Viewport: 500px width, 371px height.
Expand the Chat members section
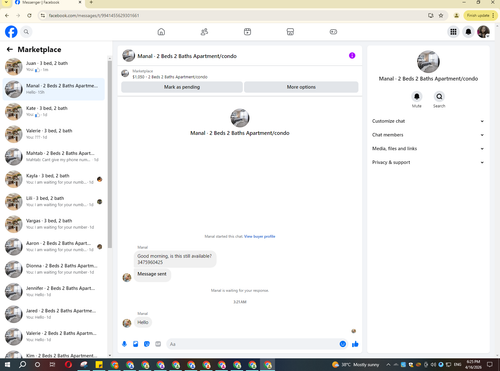tap(428, 135)
